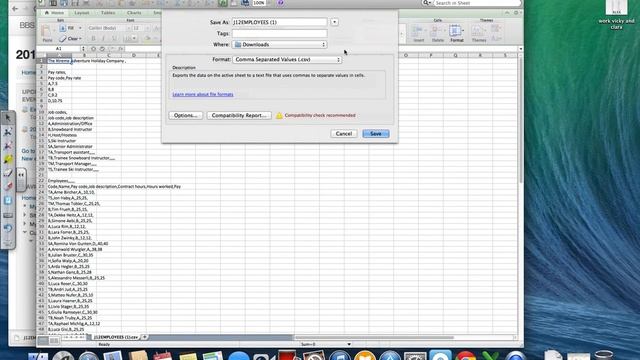The width and height of the screenshot is (640, 360).
Task: Click the fx function icon in formula bar
Action: pyautogui.click(x=121, y=49)
